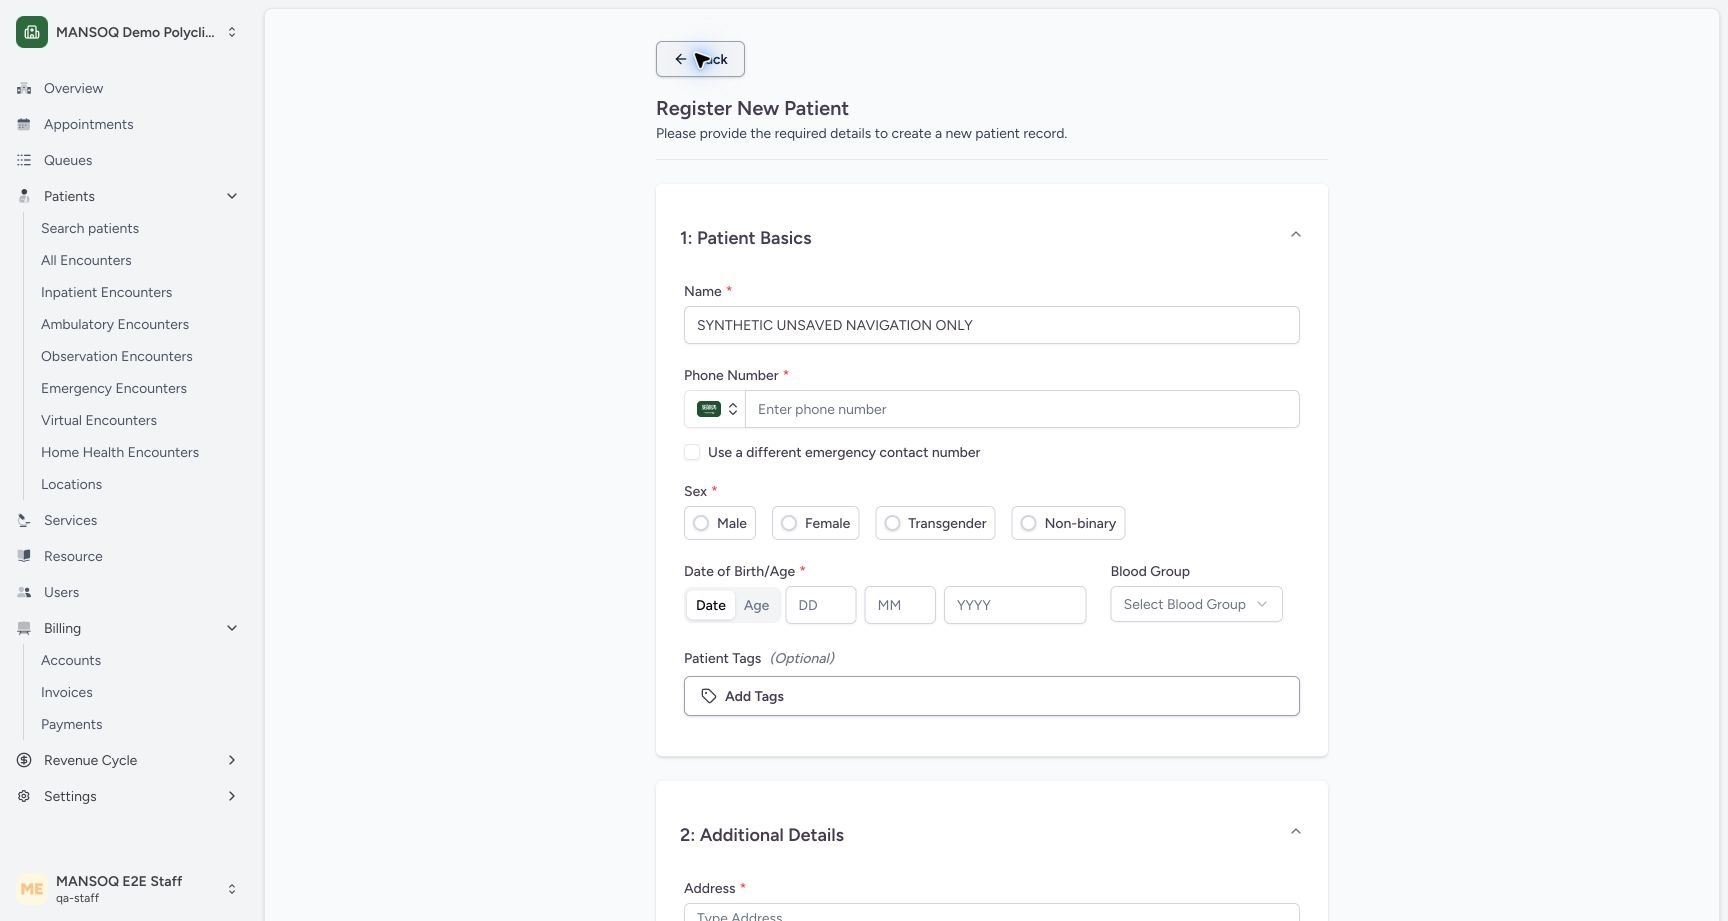The height and width of the screenshot is (921, 1728).
Task: Collapse the Billing sidebar menu chevron
Action: pyautogui.click(x=232, y=628)
